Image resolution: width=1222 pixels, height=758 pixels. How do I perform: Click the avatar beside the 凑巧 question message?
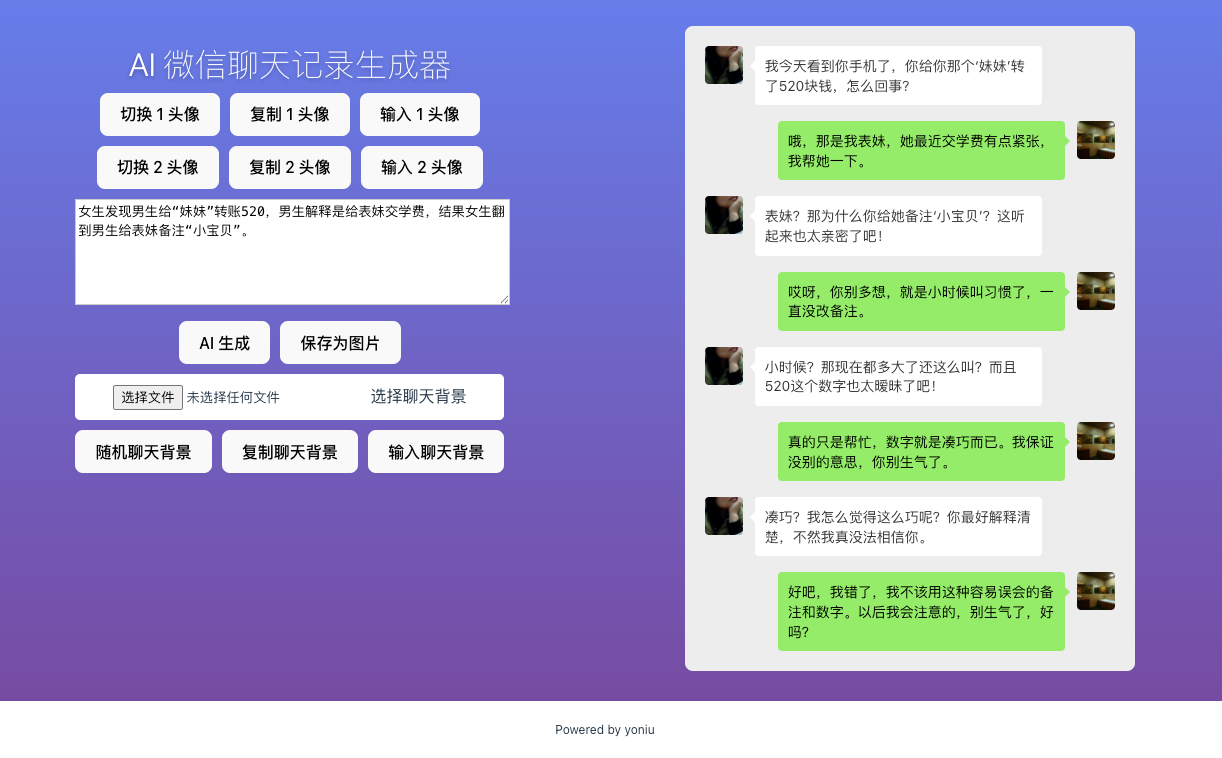point(723,516)
